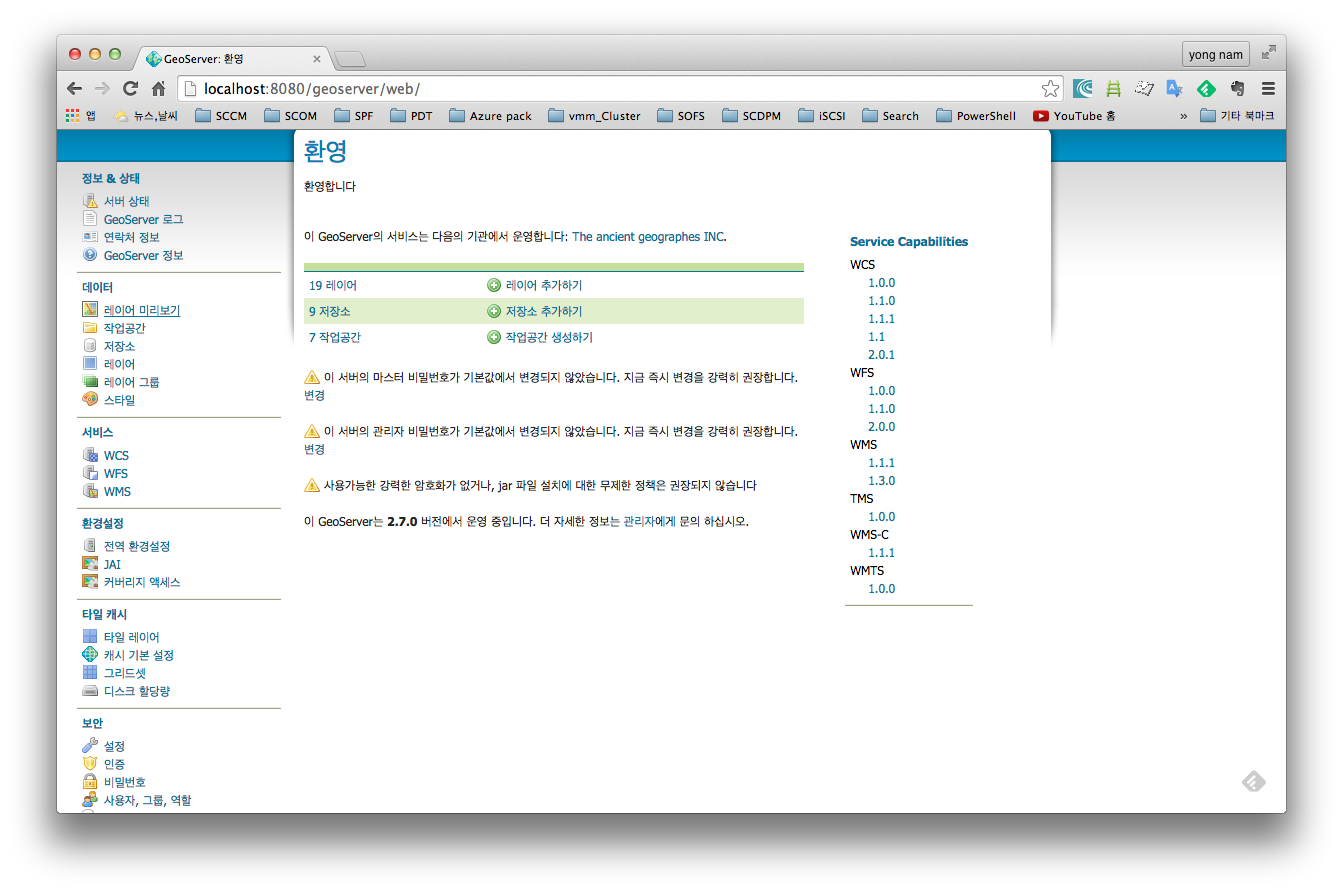Open TMS 1.0.0 capabilities link
Screen dimensions: 1343x892
point(881,517)
